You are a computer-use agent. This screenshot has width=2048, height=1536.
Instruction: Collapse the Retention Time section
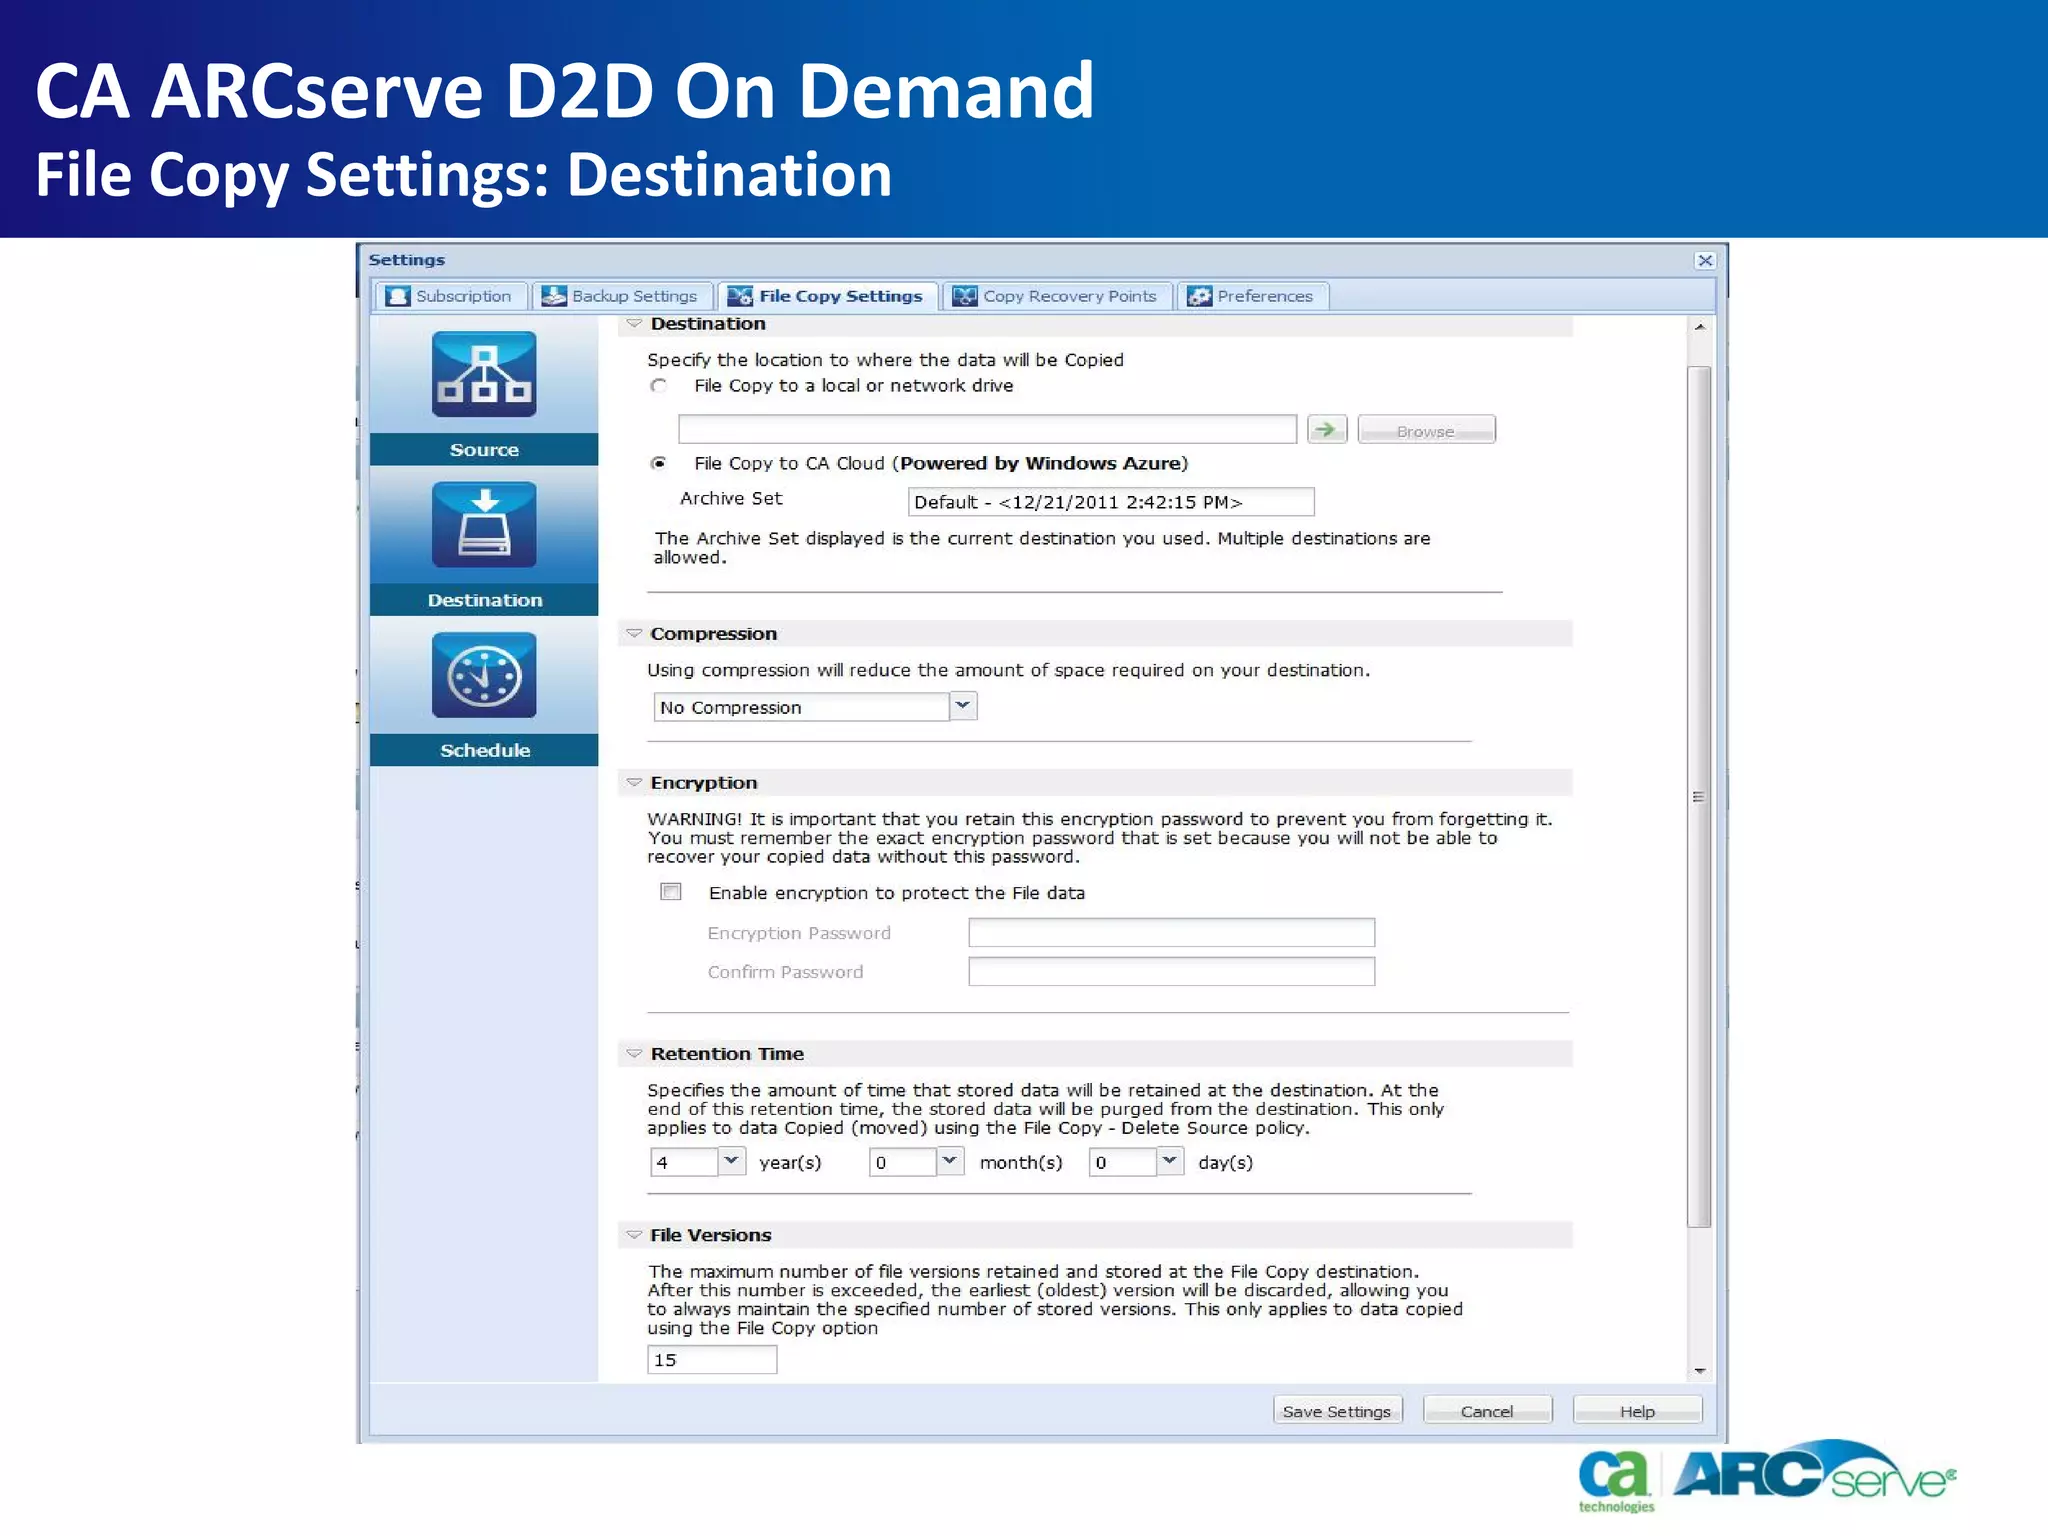[x=634, y=1053]
